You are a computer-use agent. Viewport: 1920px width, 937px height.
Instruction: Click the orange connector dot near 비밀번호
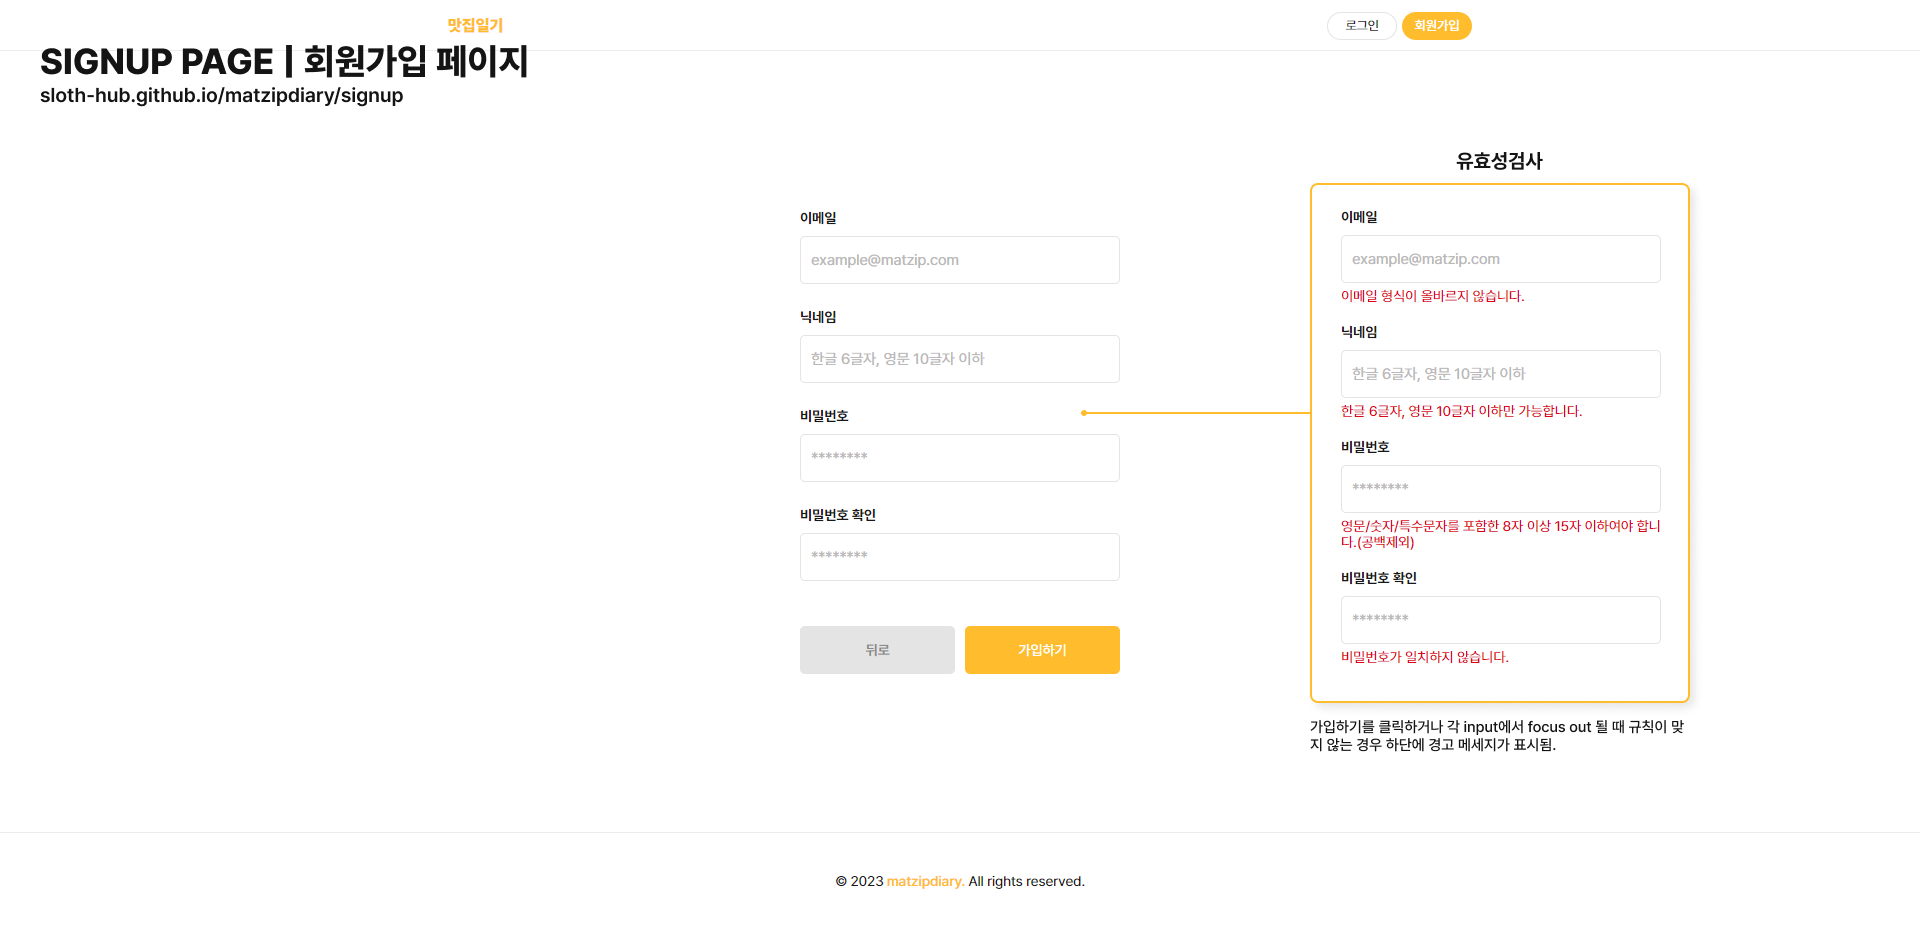click(1084, 413)
